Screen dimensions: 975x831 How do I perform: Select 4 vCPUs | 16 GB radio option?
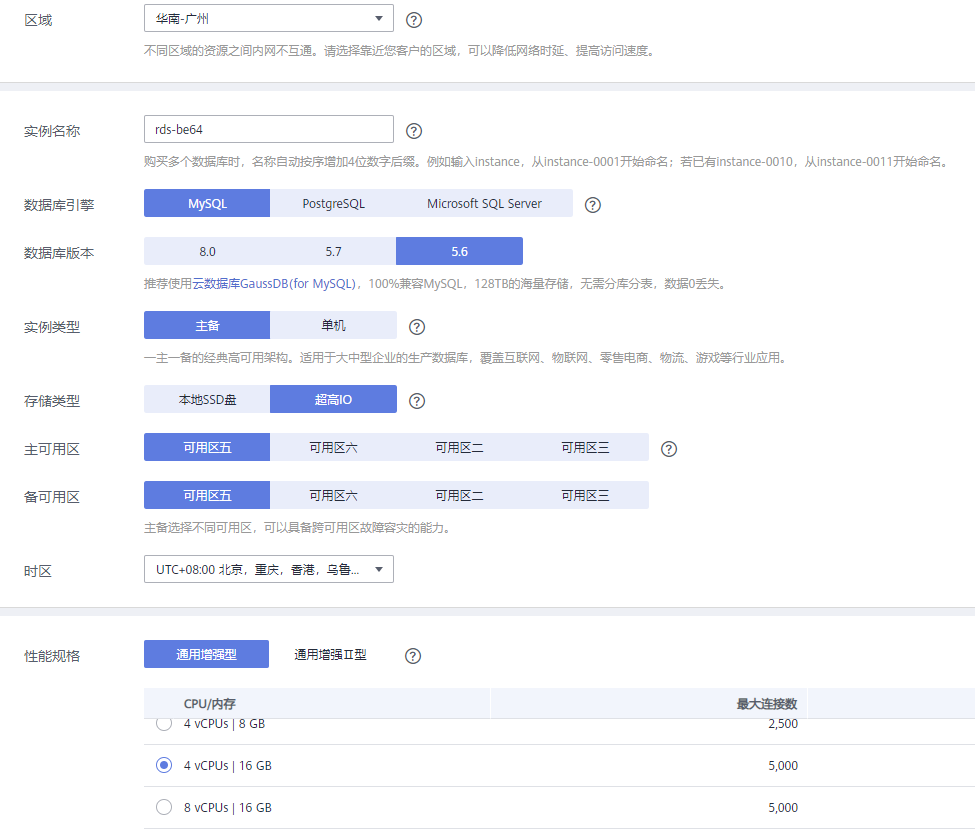pyautogui.click(x=164, y=765)
